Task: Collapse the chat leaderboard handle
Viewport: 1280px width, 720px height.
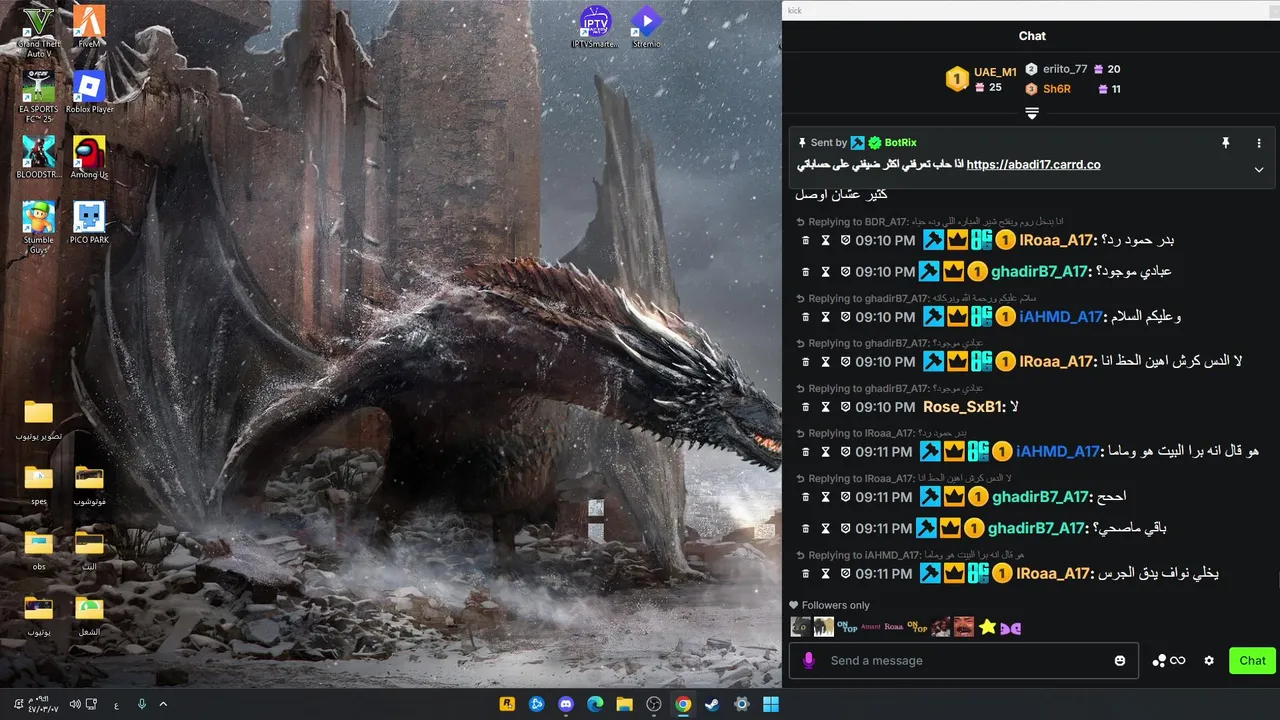Action: click(1032, 113)
